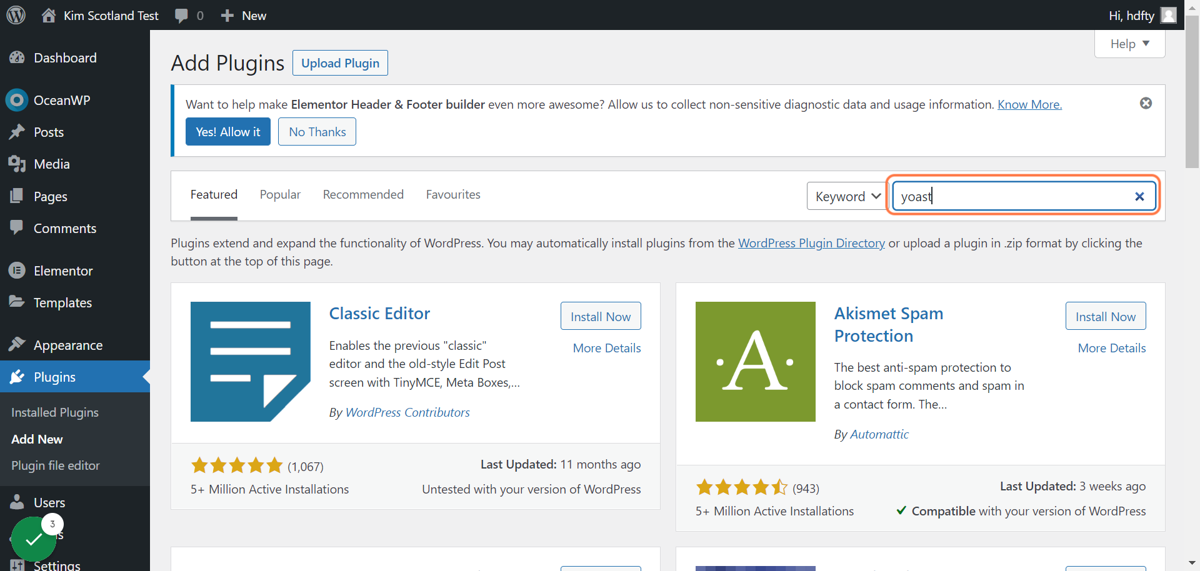Open WordPress Contributors author link
The width and height of the screenshot is (1200, 571).
[x=407, y=412]
